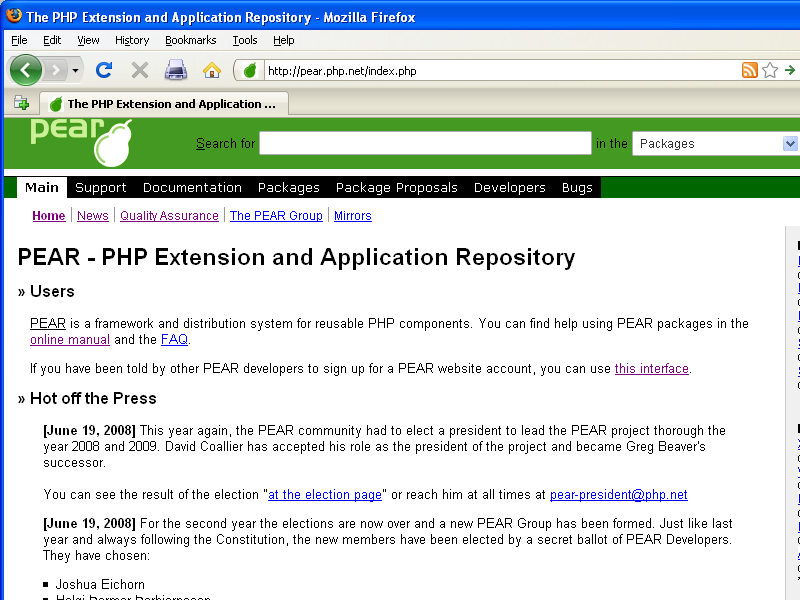Viewport: 800px width, 600px height.
Task: Select the PHP Extension and Application browser tab
Action: (x=164, y=104)
